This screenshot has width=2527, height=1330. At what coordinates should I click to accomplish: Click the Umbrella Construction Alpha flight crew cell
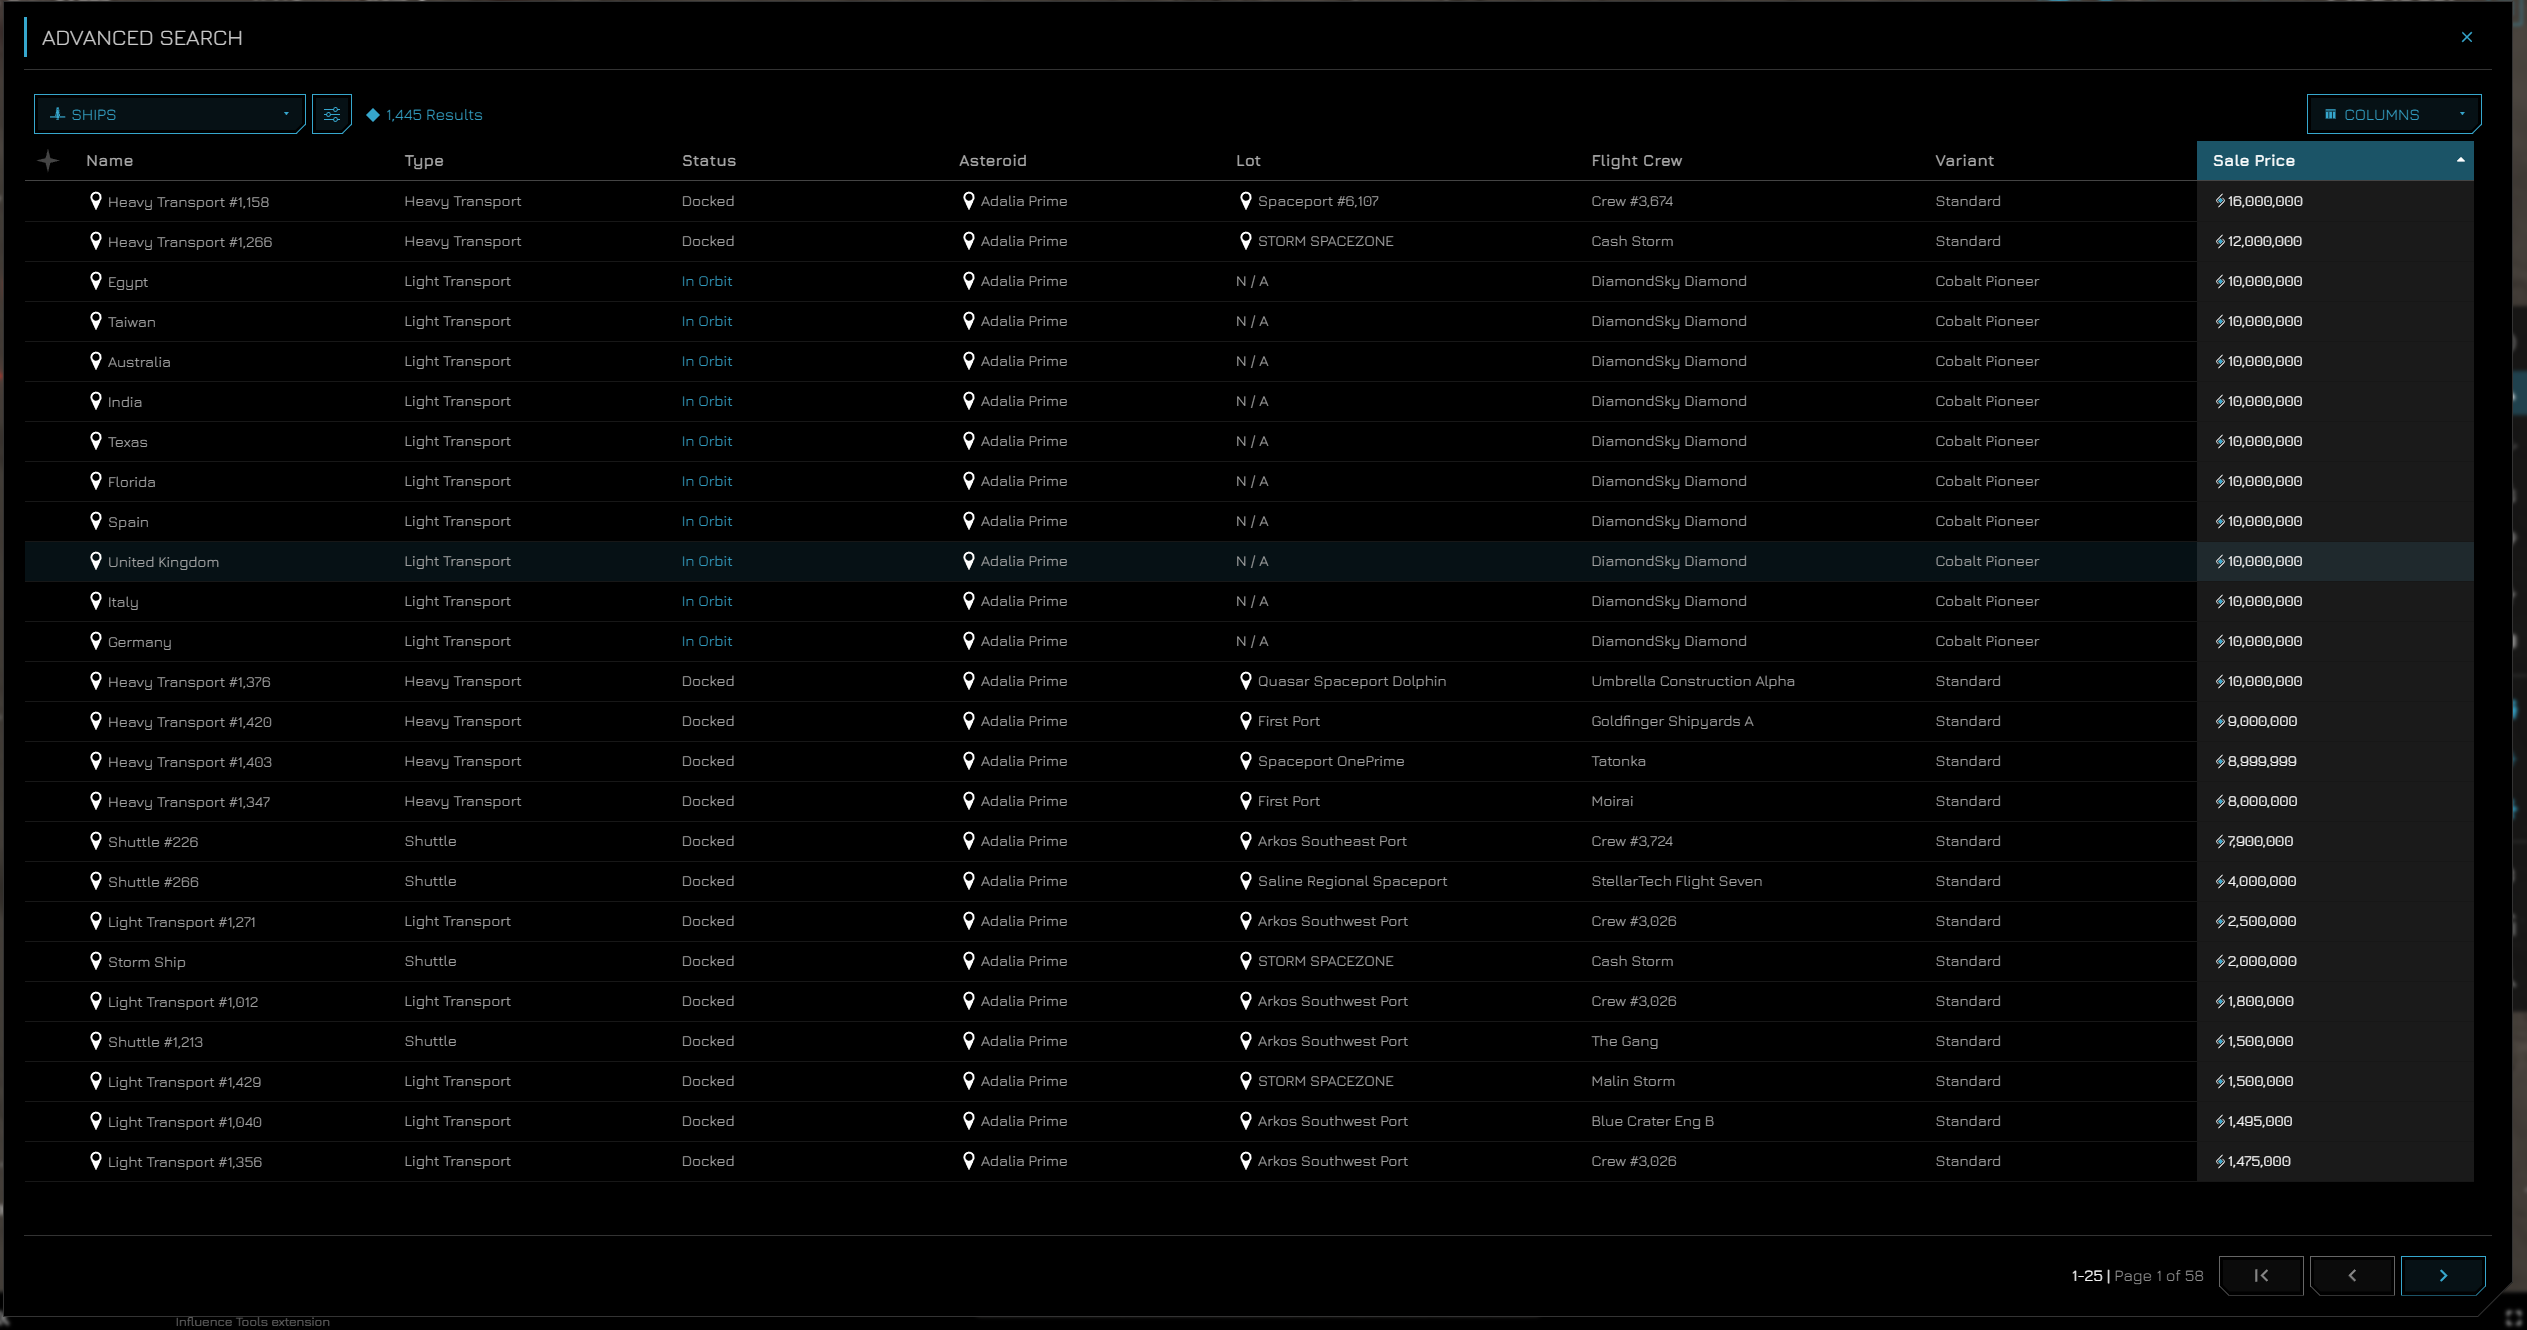click(1692, 681)
